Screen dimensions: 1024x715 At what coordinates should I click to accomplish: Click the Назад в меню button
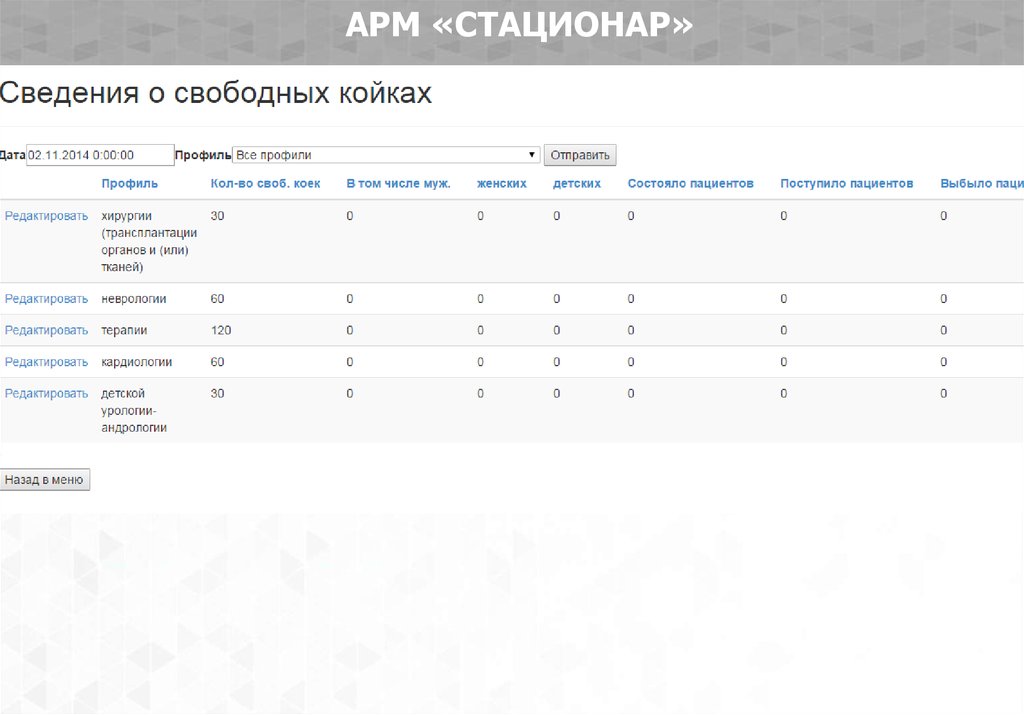(x=45, y=480)
